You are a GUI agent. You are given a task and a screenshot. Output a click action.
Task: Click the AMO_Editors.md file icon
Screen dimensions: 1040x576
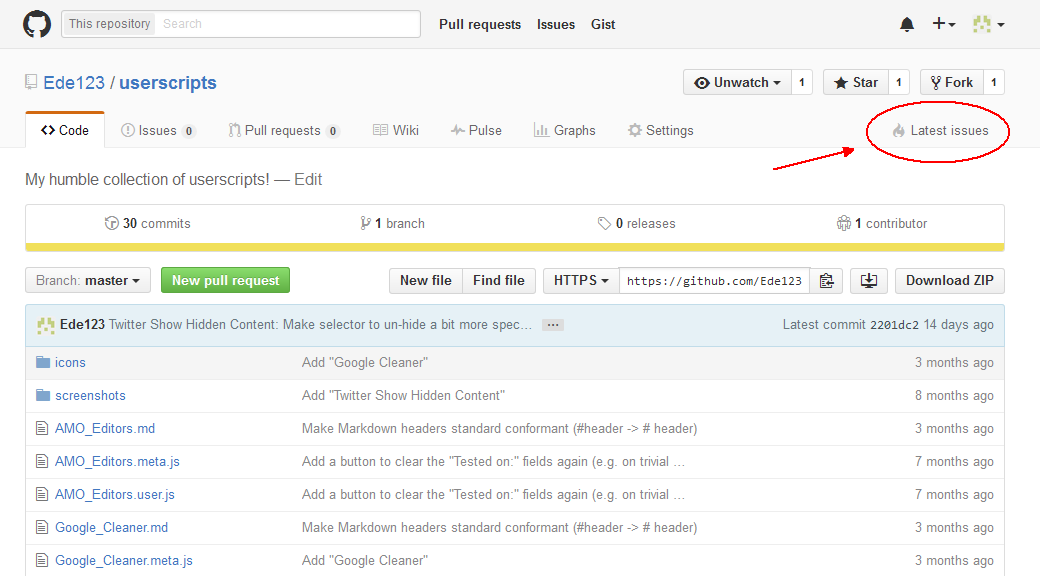pos(42,429)
